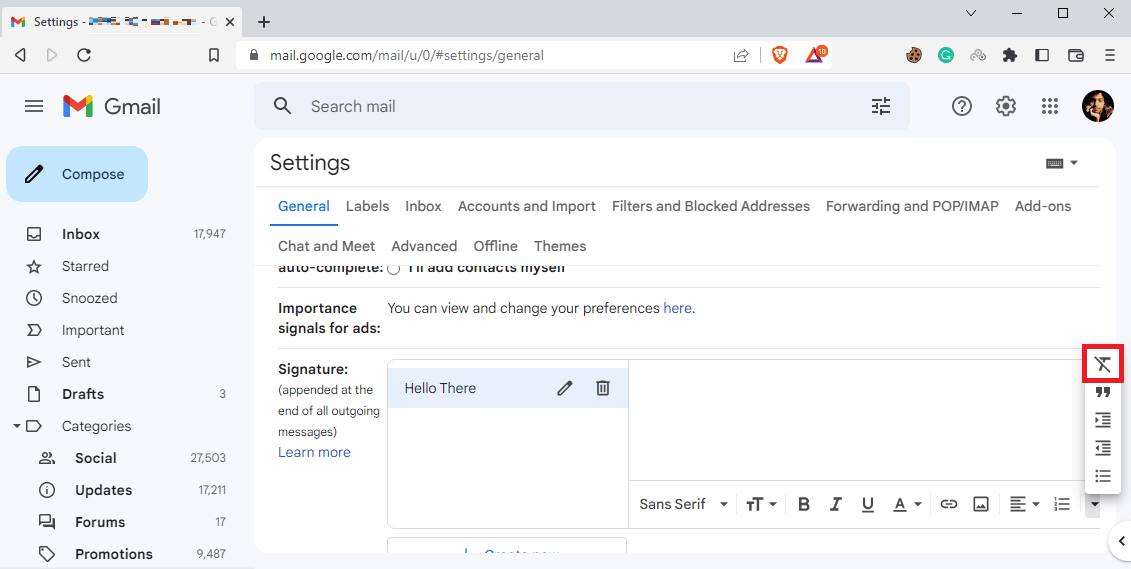1131x569 pixels.
Task: Toggle the browser sidebar panel icon
Action: [1042, 55]
